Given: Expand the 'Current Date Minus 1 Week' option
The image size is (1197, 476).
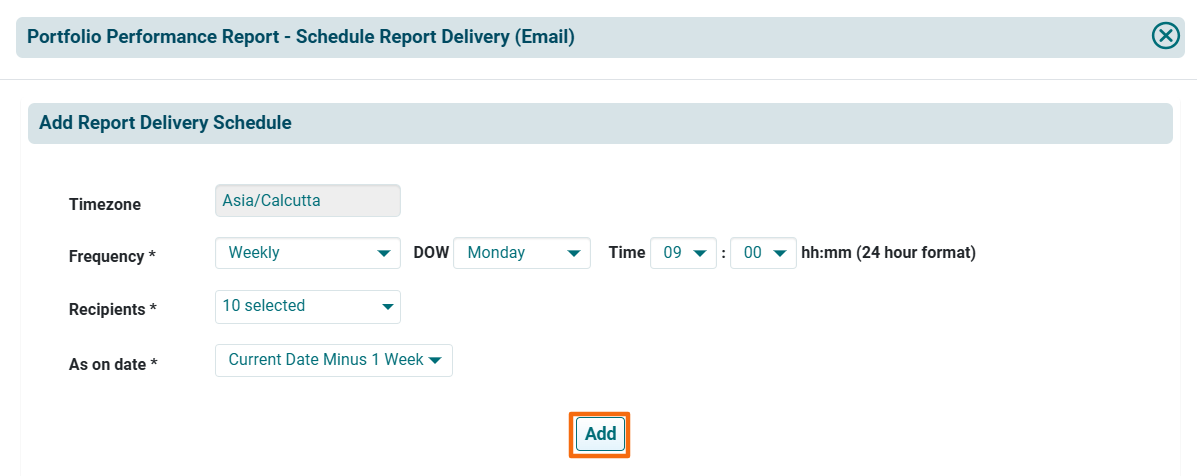Looking at the screenshot, I should [x=326, y=360].
